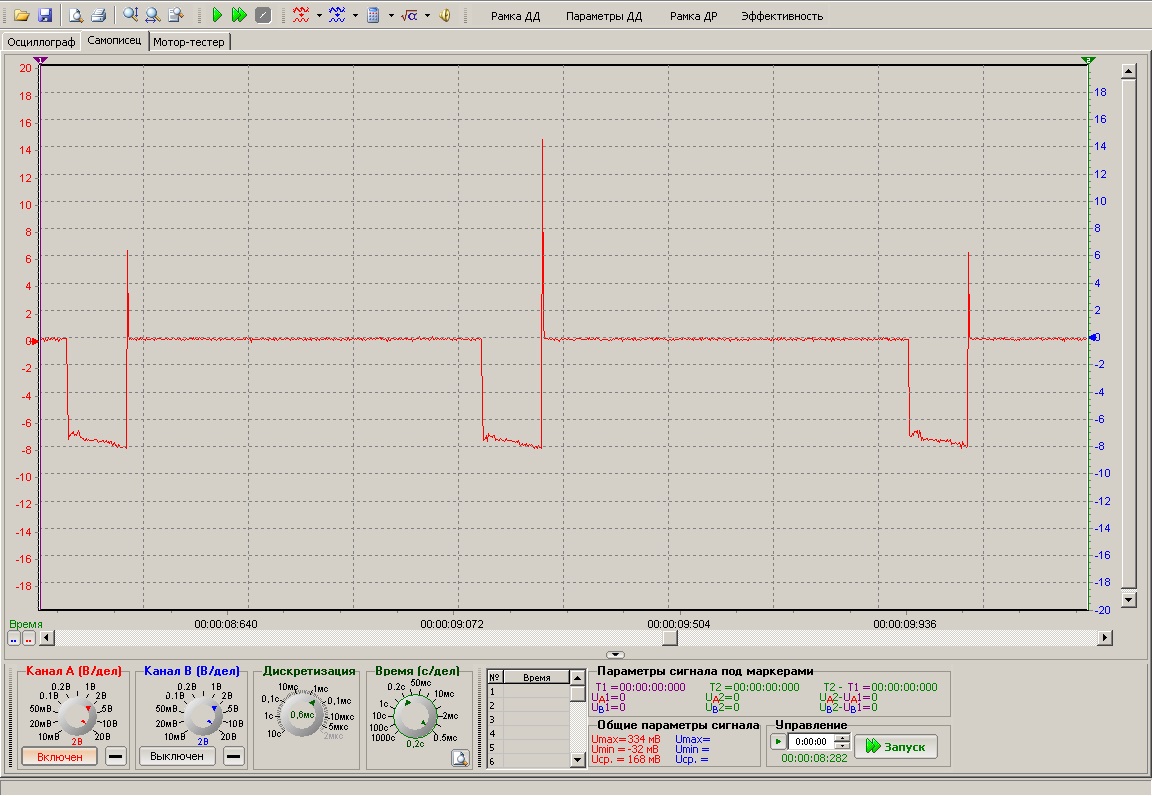Click the square root math function icon

(409, 15)
